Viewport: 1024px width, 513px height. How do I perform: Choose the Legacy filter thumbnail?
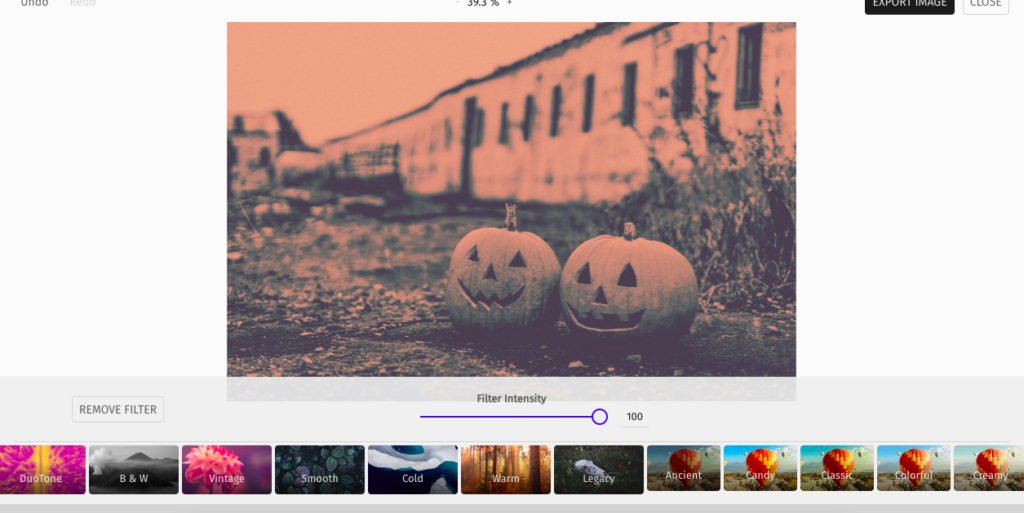click(599, 469)
